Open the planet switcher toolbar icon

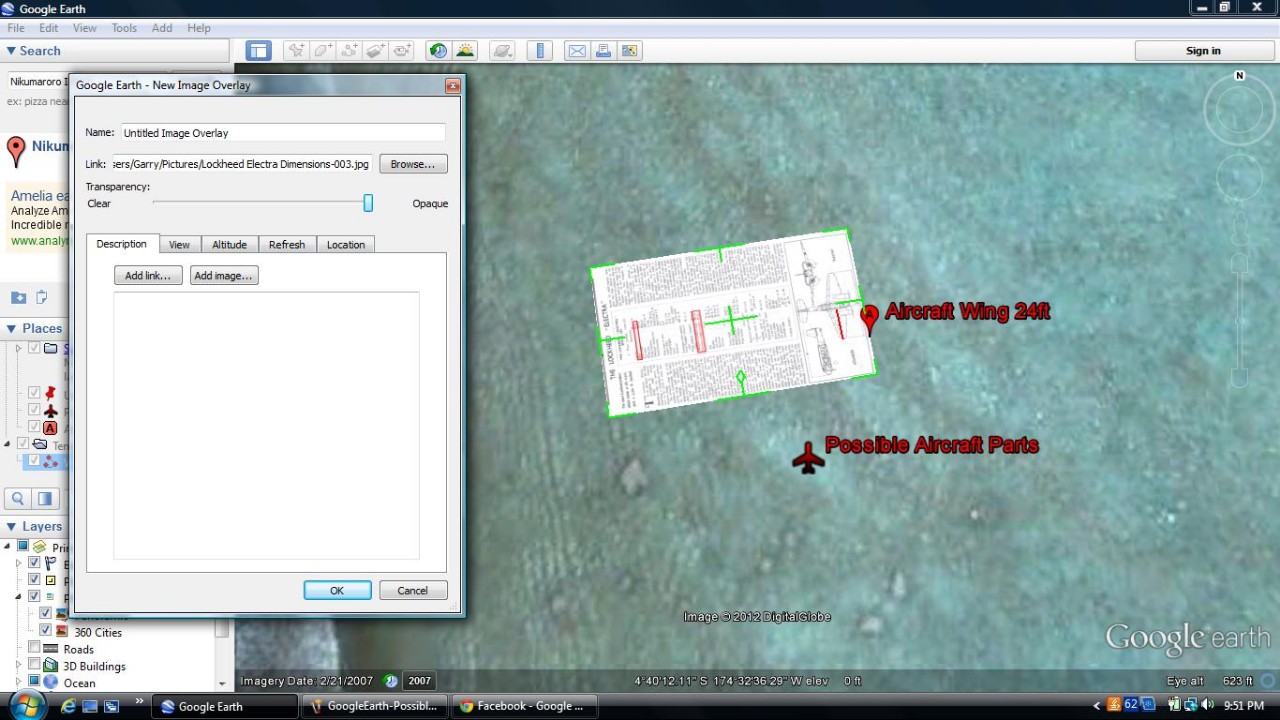click(503, 51)
